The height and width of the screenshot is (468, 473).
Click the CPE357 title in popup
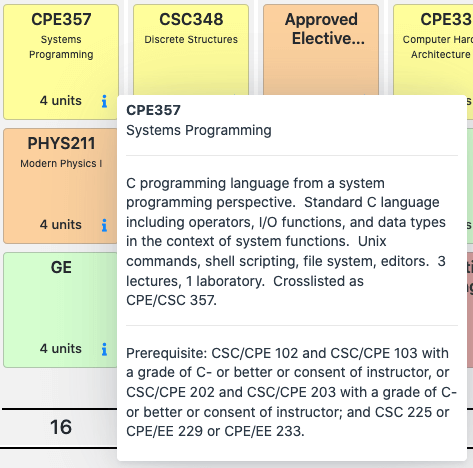(153, 110)
